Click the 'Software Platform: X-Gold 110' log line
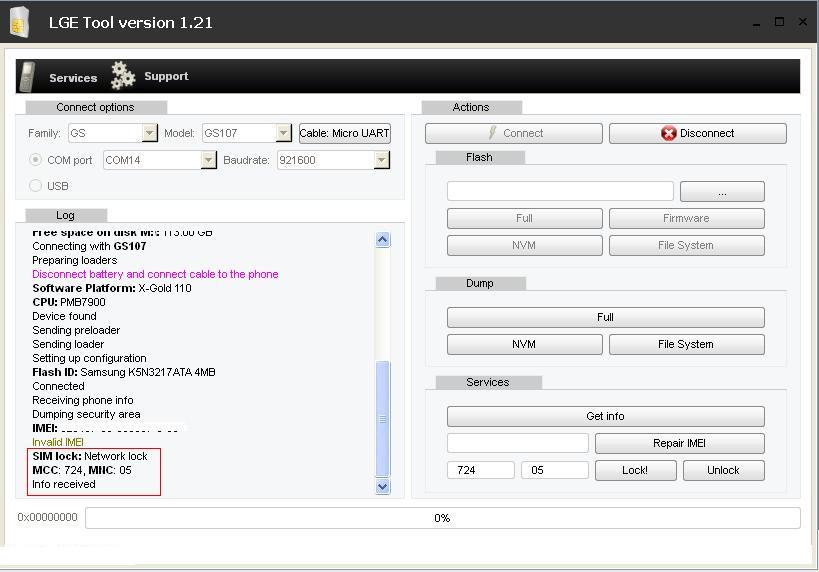Image resolution: width=819 pixels, height=572 pixels. pyautogui.click(x=112, y=288)
